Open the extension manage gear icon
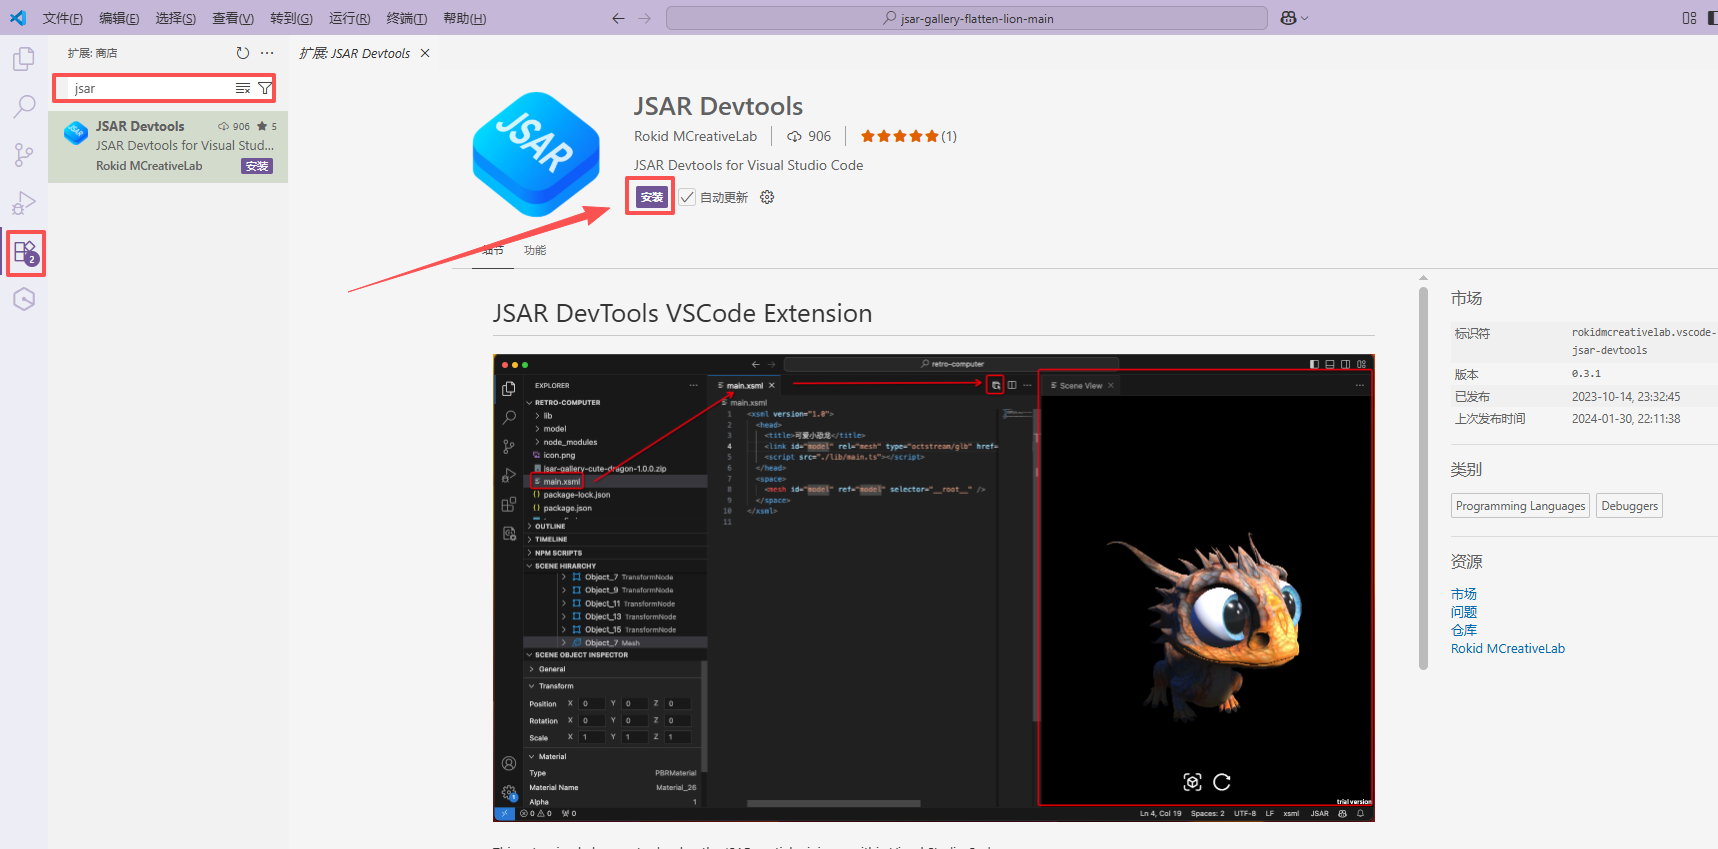This screenshot has height=849, width=1718. tap(767, 197)
